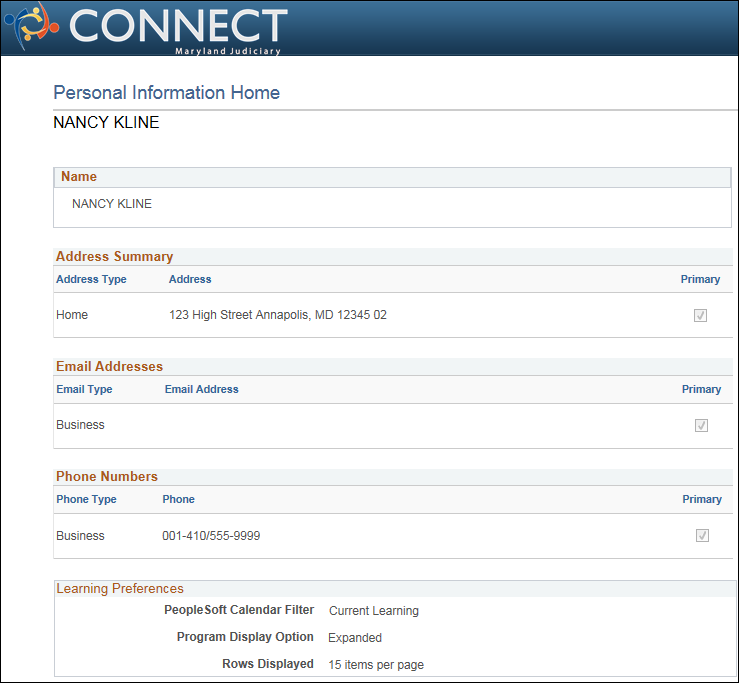Click the Email Addresses section heading
739x683 pixels.
click(109, 366)
